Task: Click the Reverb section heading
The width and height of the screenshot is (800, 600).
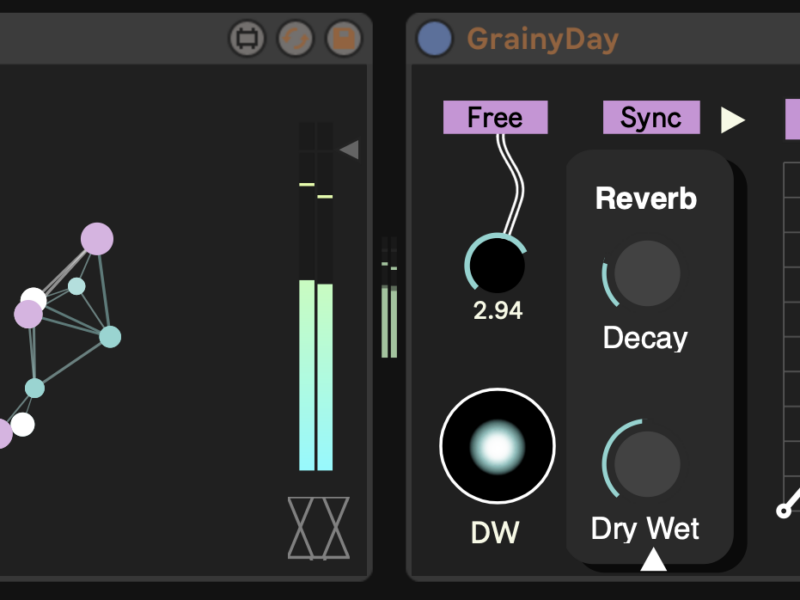Action: click(646, 198)
